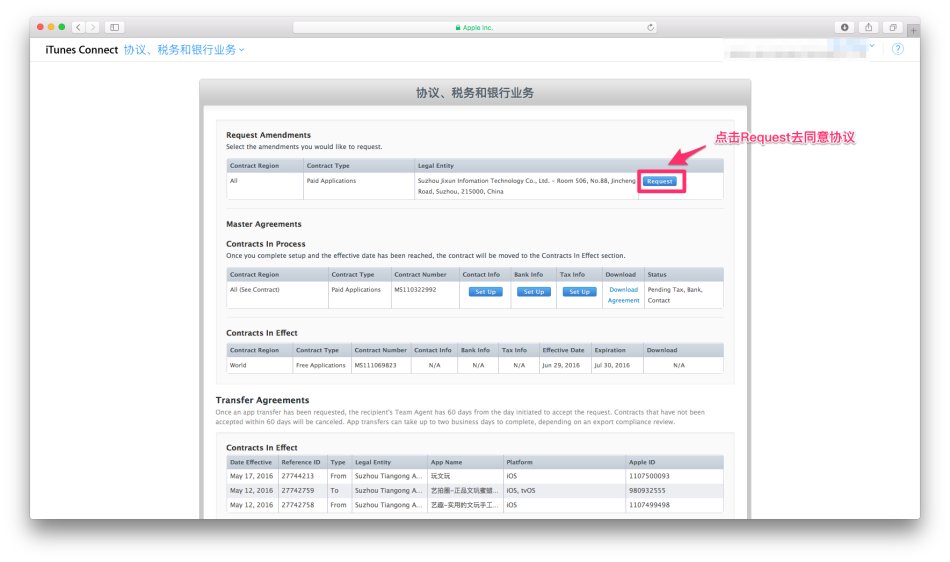Image resolution: width=950 pixels, height=562 pixels.
Task: Click All (See Contract) region cell
Action: coord(254,289)
